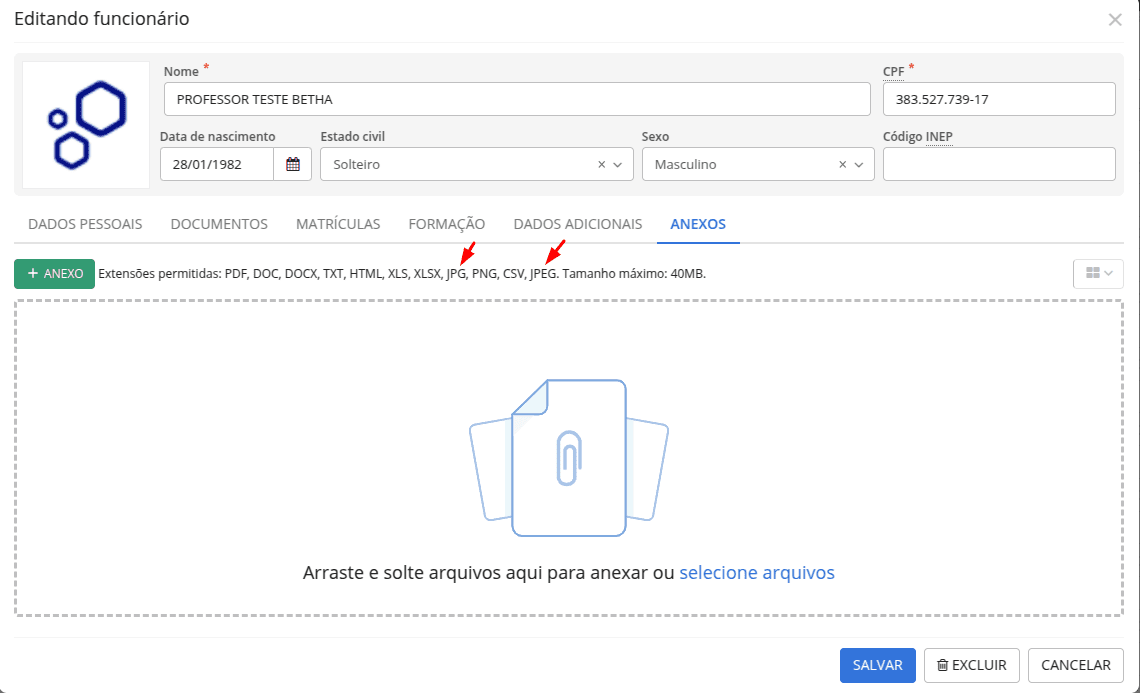Viewport: 1140px width, 693px height.
Task: Focus the Nome input field
Action: [517, 99]
